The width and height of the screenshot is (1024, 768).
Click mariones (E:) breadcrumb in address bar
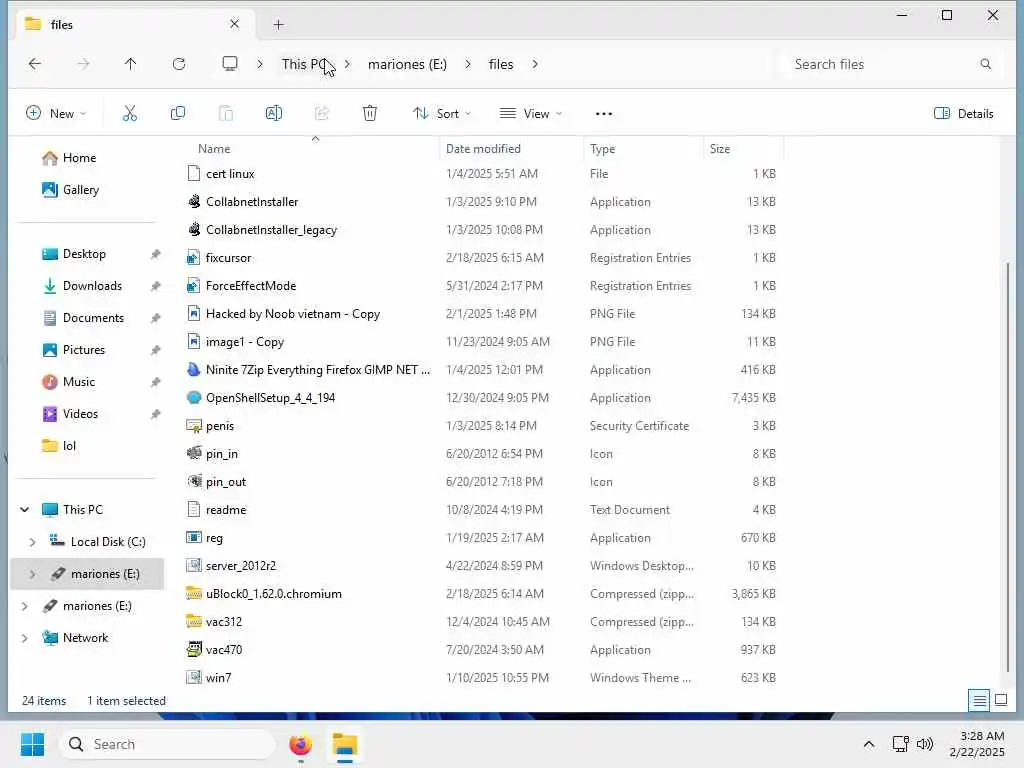[x=408, y=64]
